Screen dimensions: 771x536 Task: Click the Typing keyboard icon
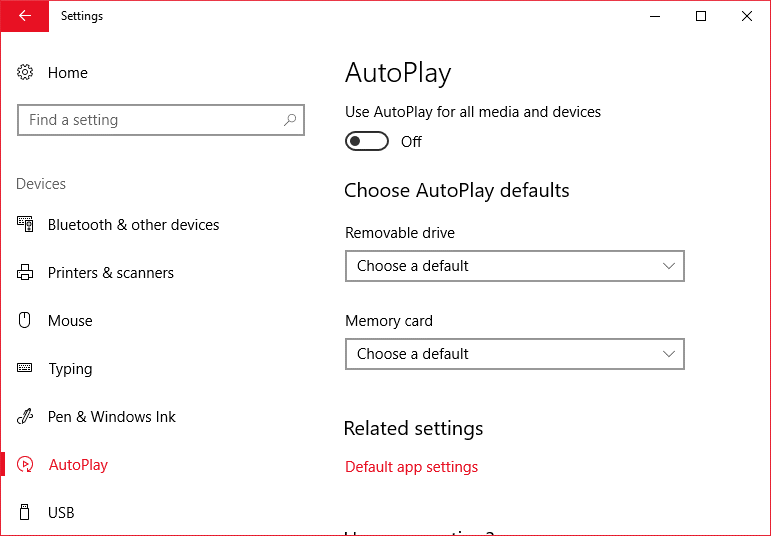26,369
